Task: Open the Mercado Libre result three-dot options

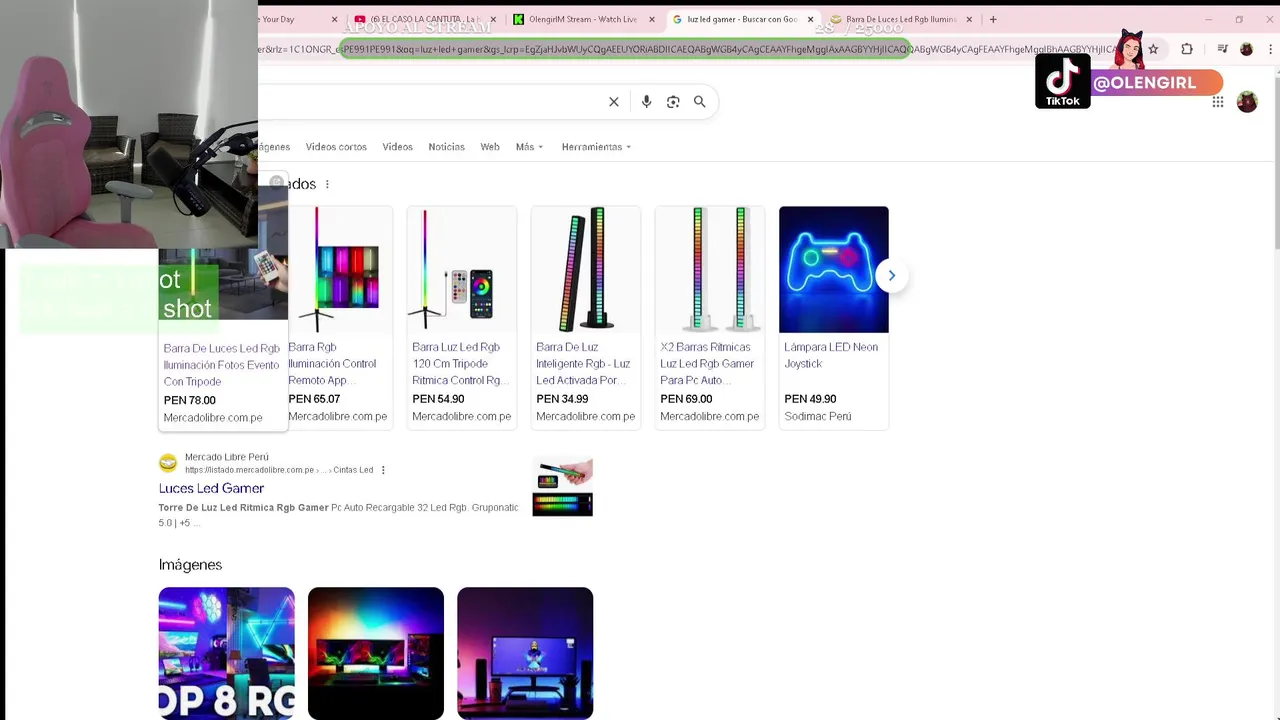Action: point(383,470)
